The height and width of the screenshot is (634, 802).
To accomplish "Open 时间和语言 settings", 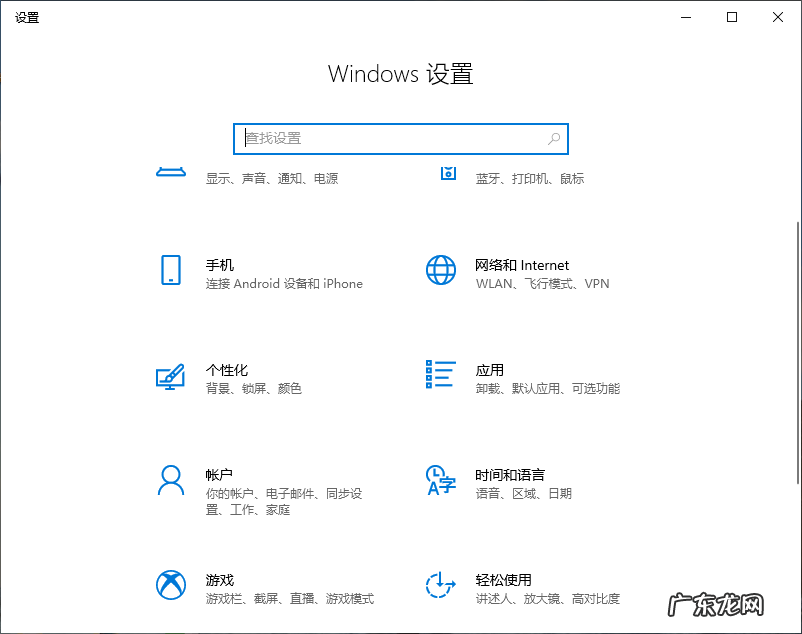I will click(510, 474).
